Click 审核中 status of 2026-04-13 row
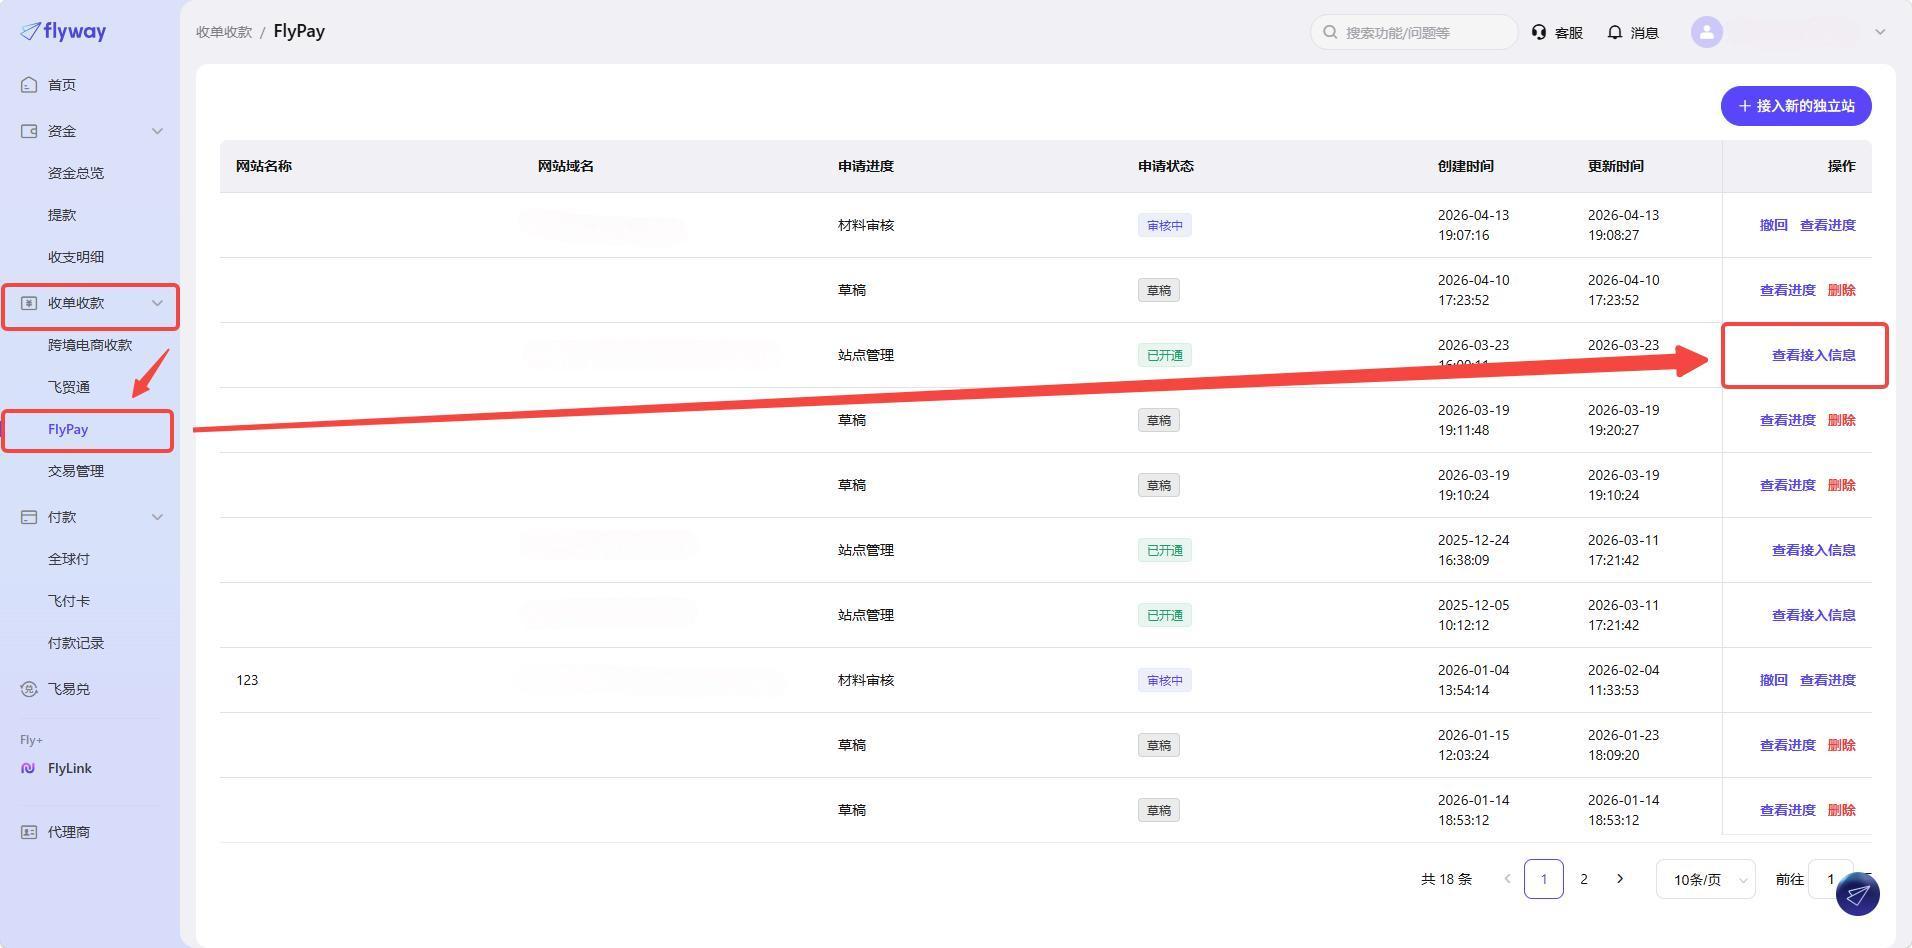 (x=1164, y=225)
